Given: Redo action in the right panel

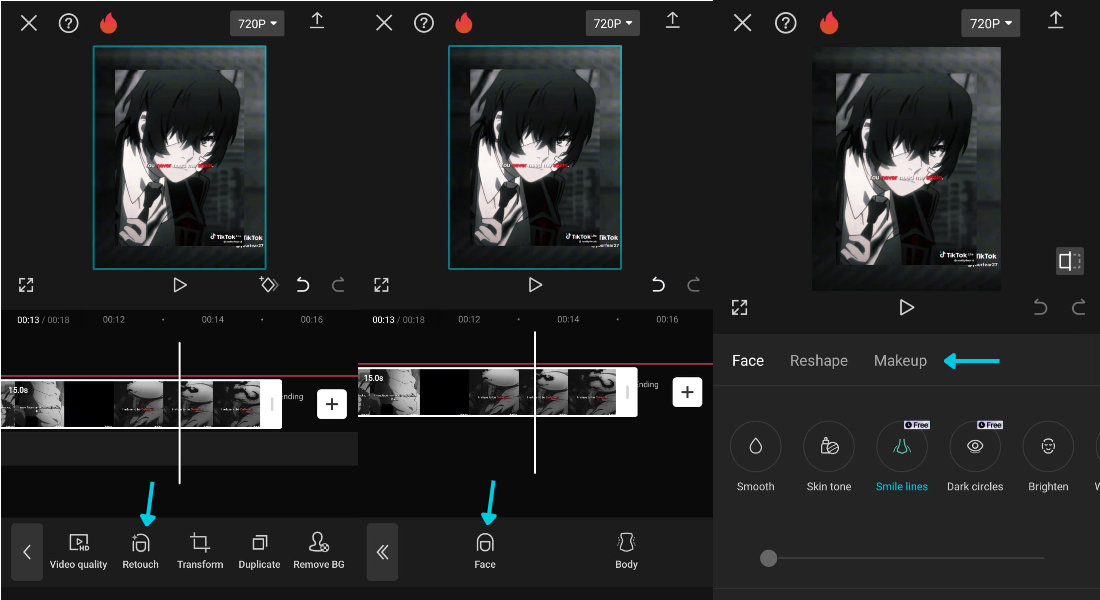Looking at the screenshot, I should click(x=1078, y=307).
